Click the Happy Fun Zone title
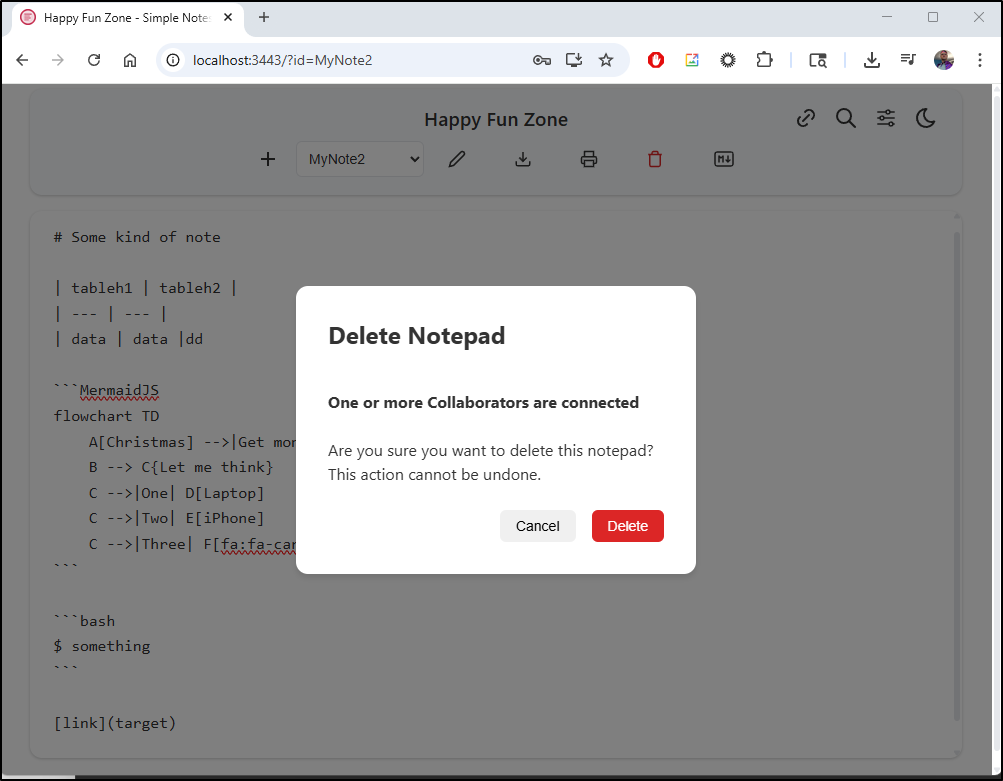The width and height of the screenshot is (1003, 781). (x=496, y=120)
